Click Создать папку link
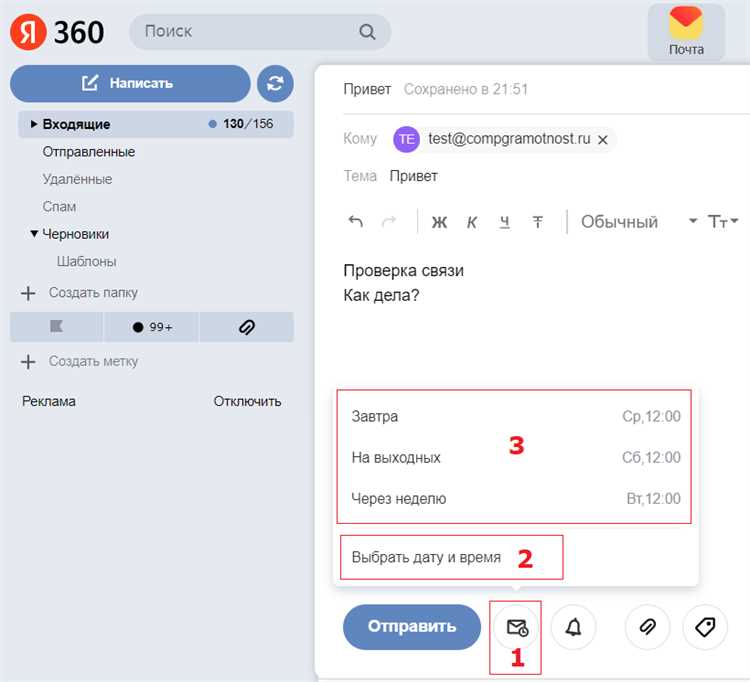This screenshot has height=682, width=750. tap(93, 293)
